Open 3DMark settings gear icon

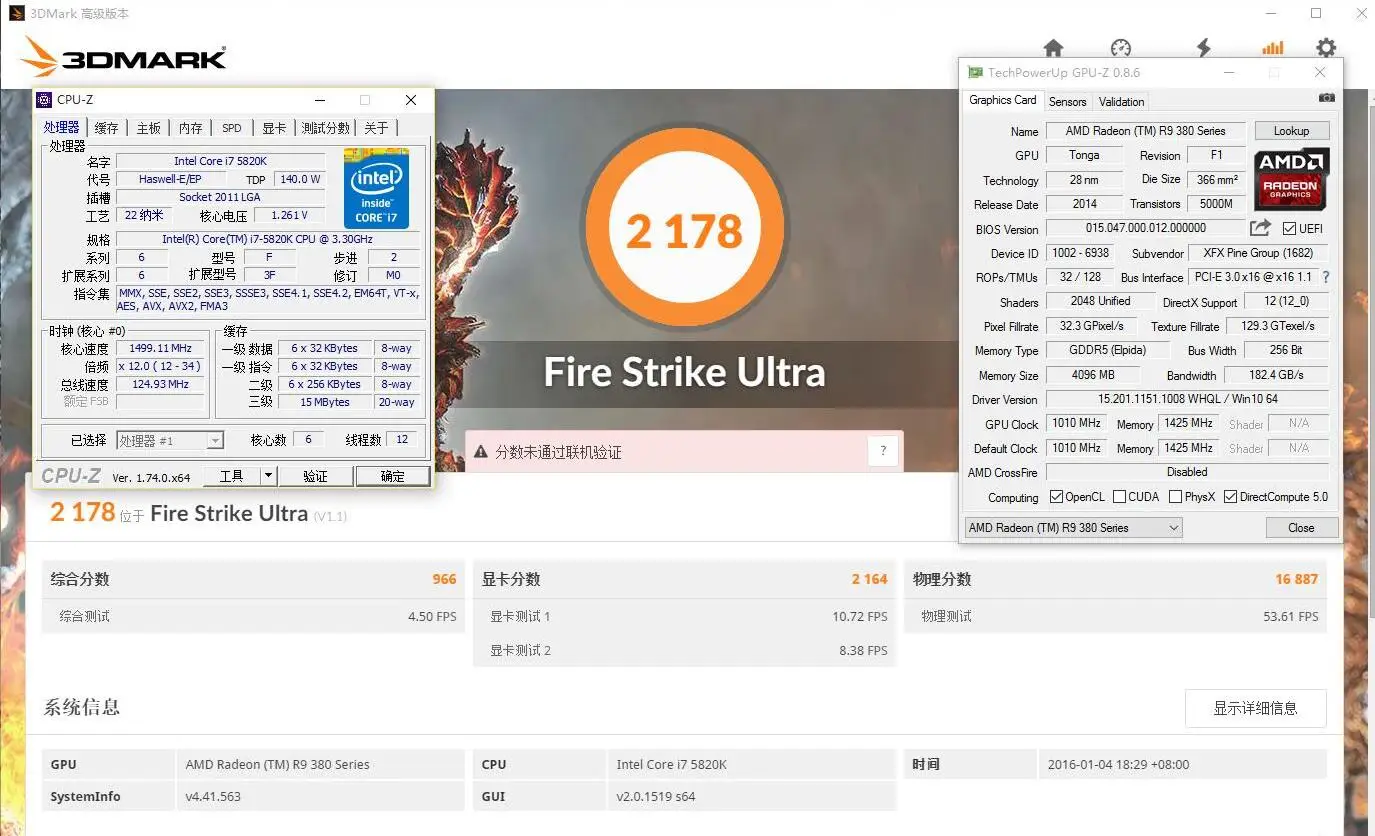pyautogui.click(x=1326, y=48)
